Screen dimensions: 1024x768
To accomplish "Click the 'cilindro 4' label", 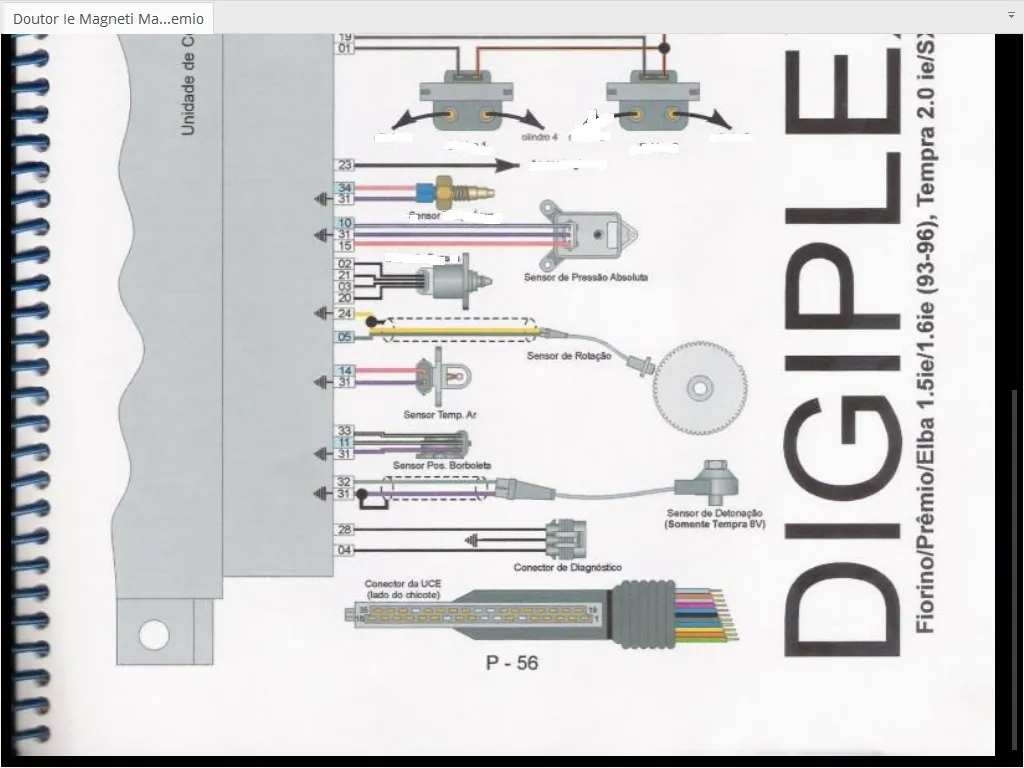I will 539,137.
